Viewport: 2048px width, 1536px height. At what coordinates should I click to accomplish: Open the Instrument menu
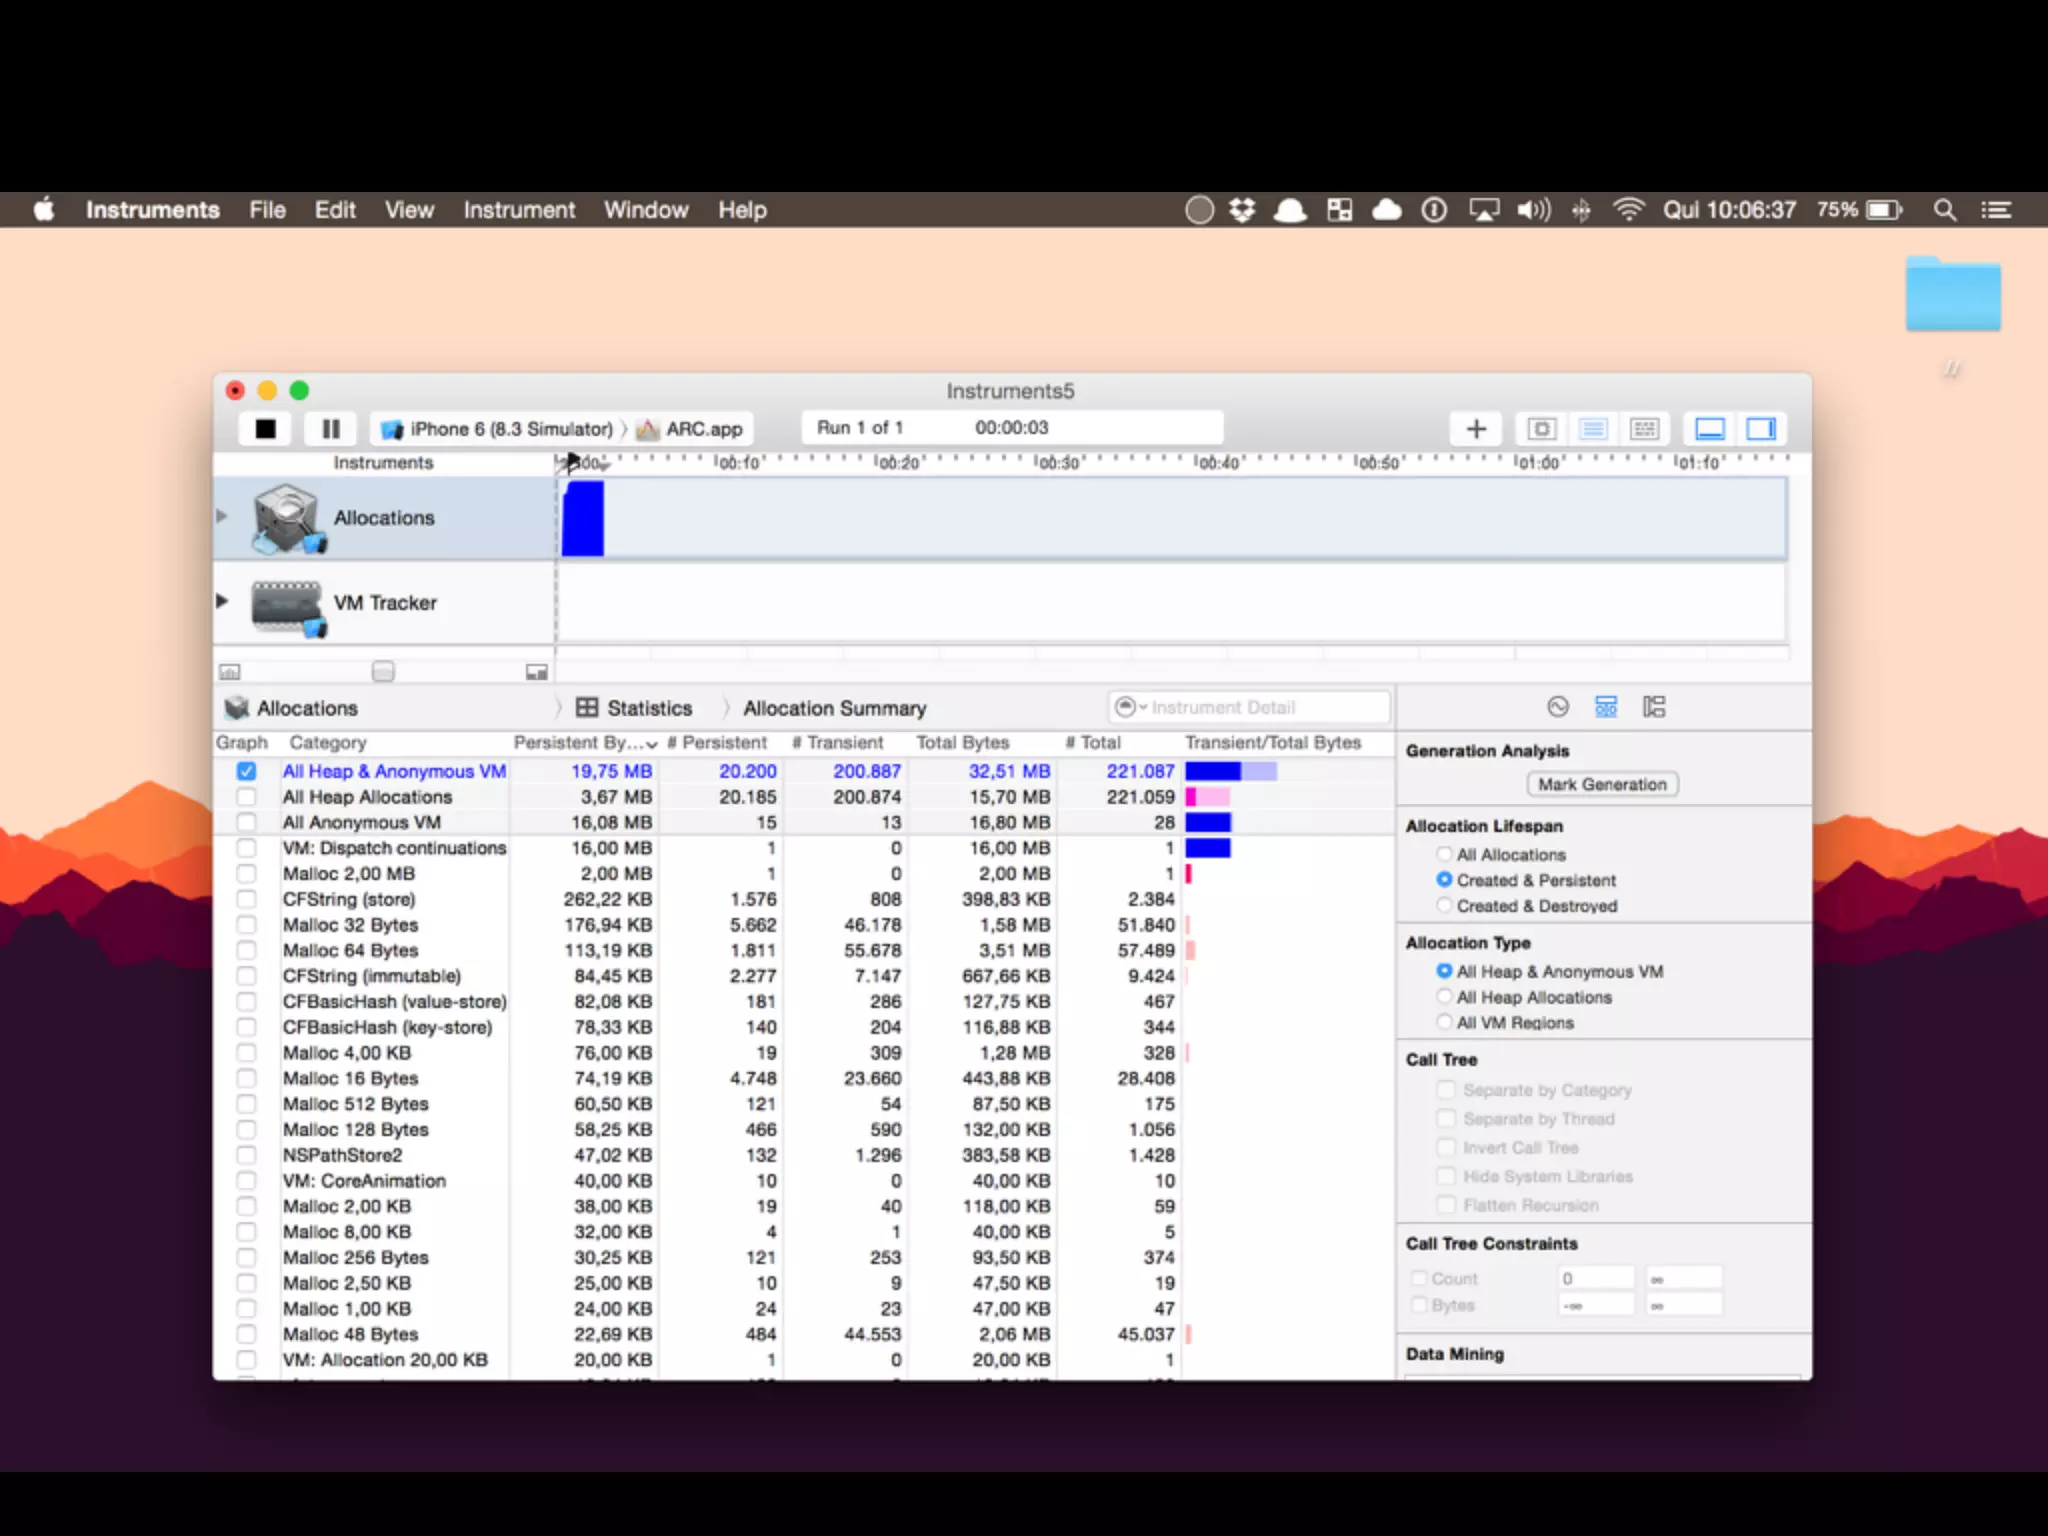click(518, 210)
